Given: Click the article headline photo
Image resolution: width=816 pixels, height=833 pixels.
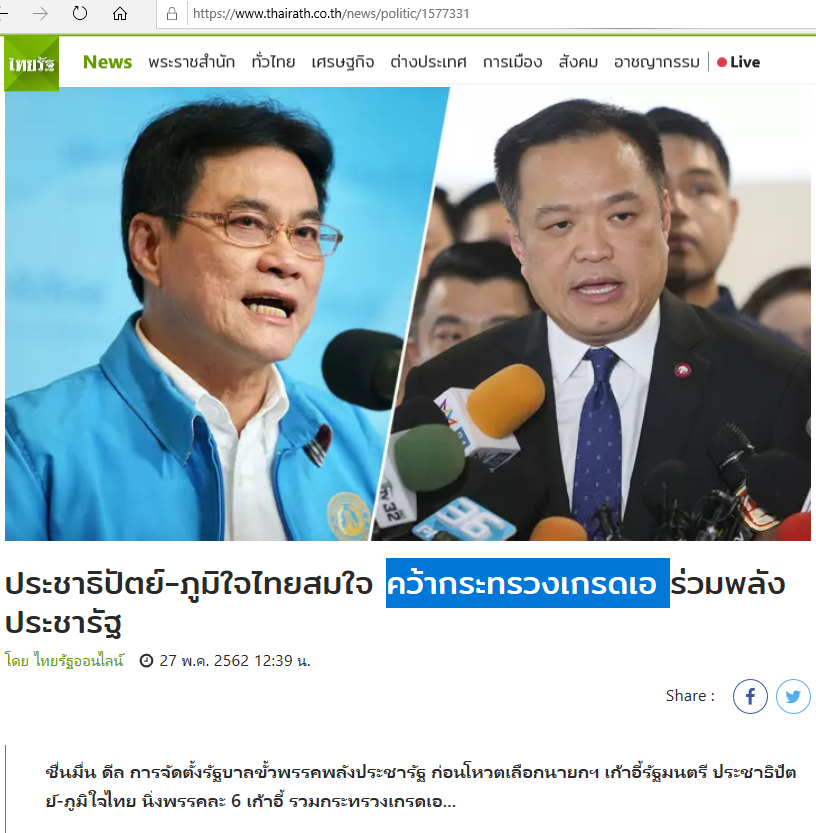Looking at the screenshot, I should (x=408, y=314).
